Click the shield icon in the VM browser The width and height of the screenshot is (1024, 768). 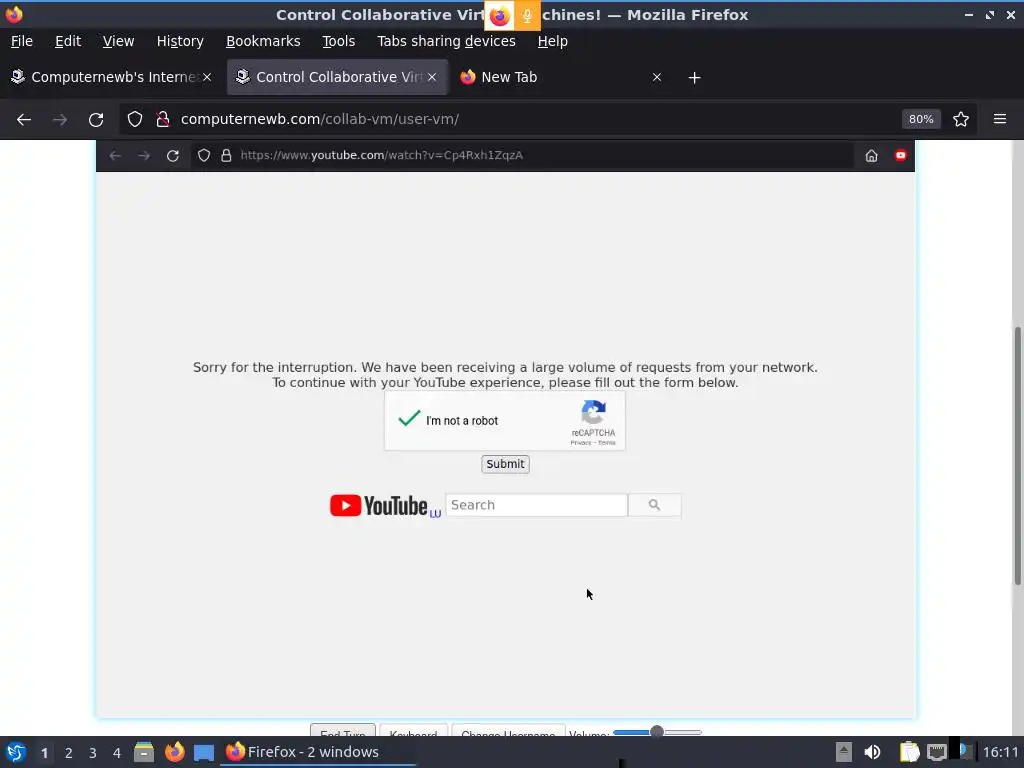tap(204, 155)
